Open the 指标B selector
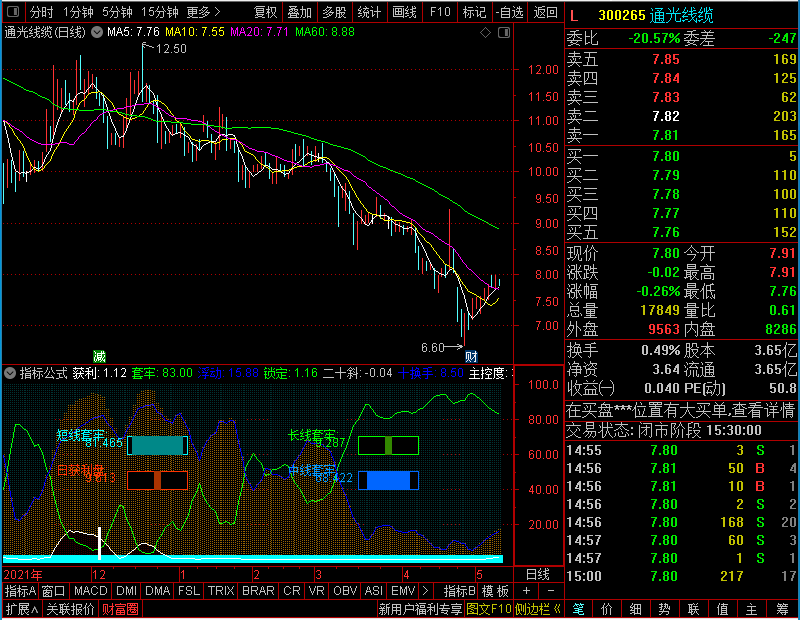This screenshot has width=800, height=620. 459,591
